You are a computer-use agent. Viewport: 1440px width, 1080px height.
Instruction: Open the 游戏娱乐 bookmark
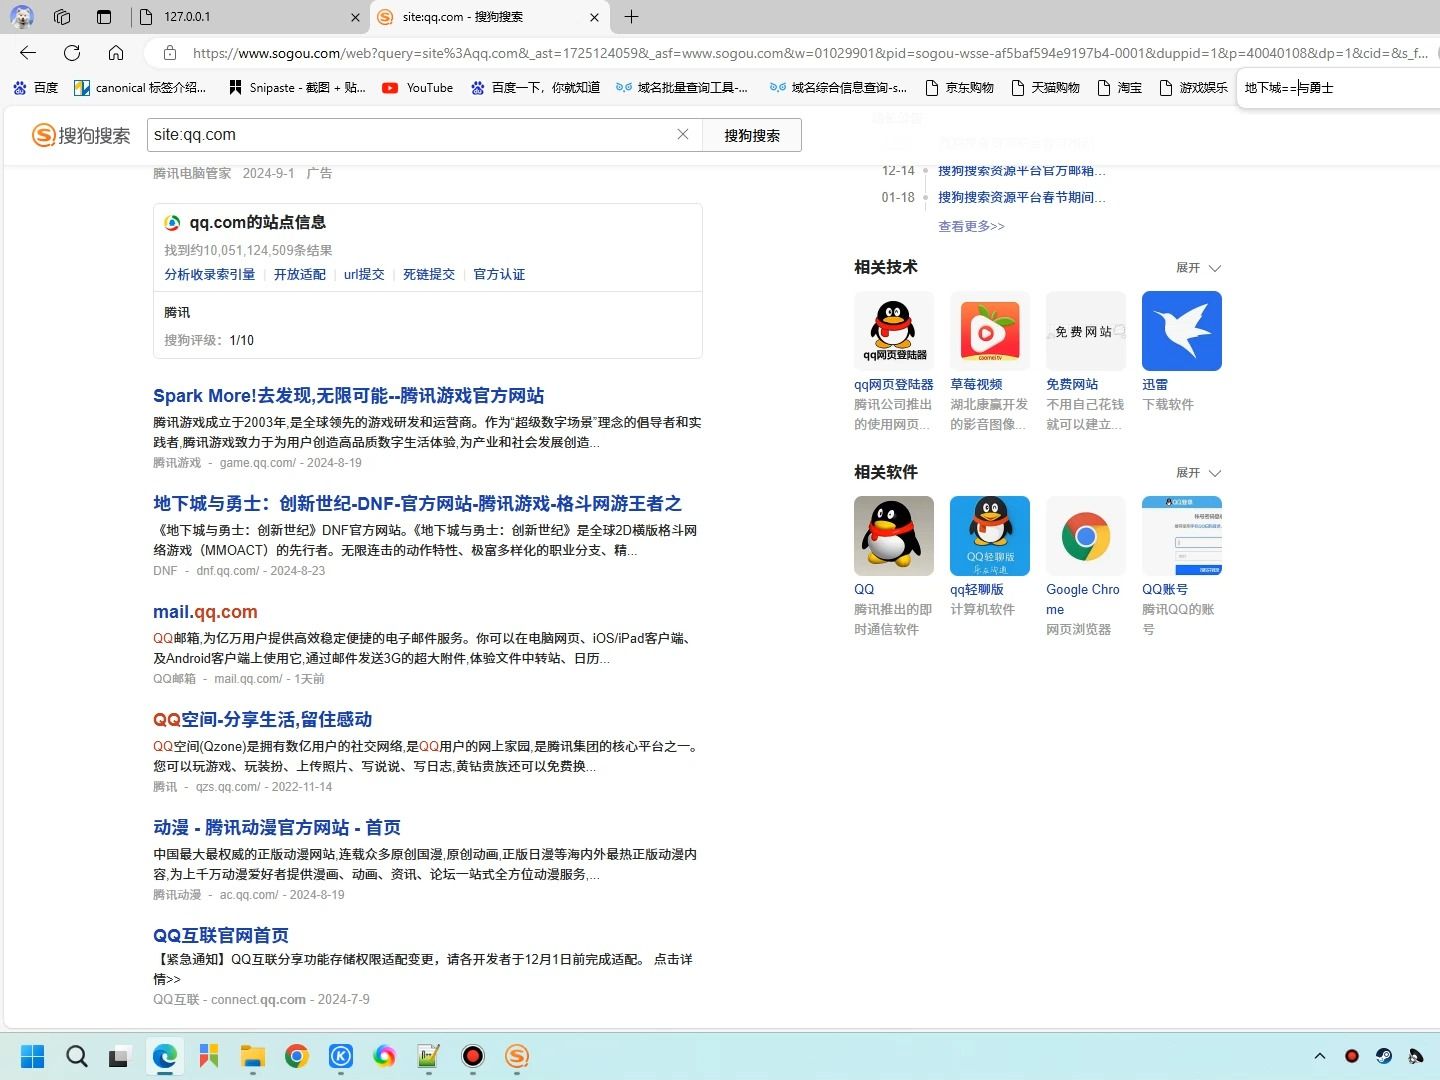coord(1193,88)
